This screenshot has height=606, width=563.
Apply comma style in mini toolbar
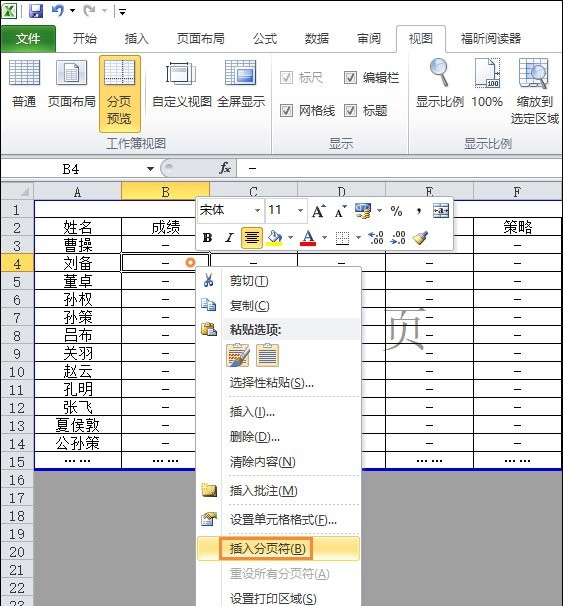(x=418, y=211)
